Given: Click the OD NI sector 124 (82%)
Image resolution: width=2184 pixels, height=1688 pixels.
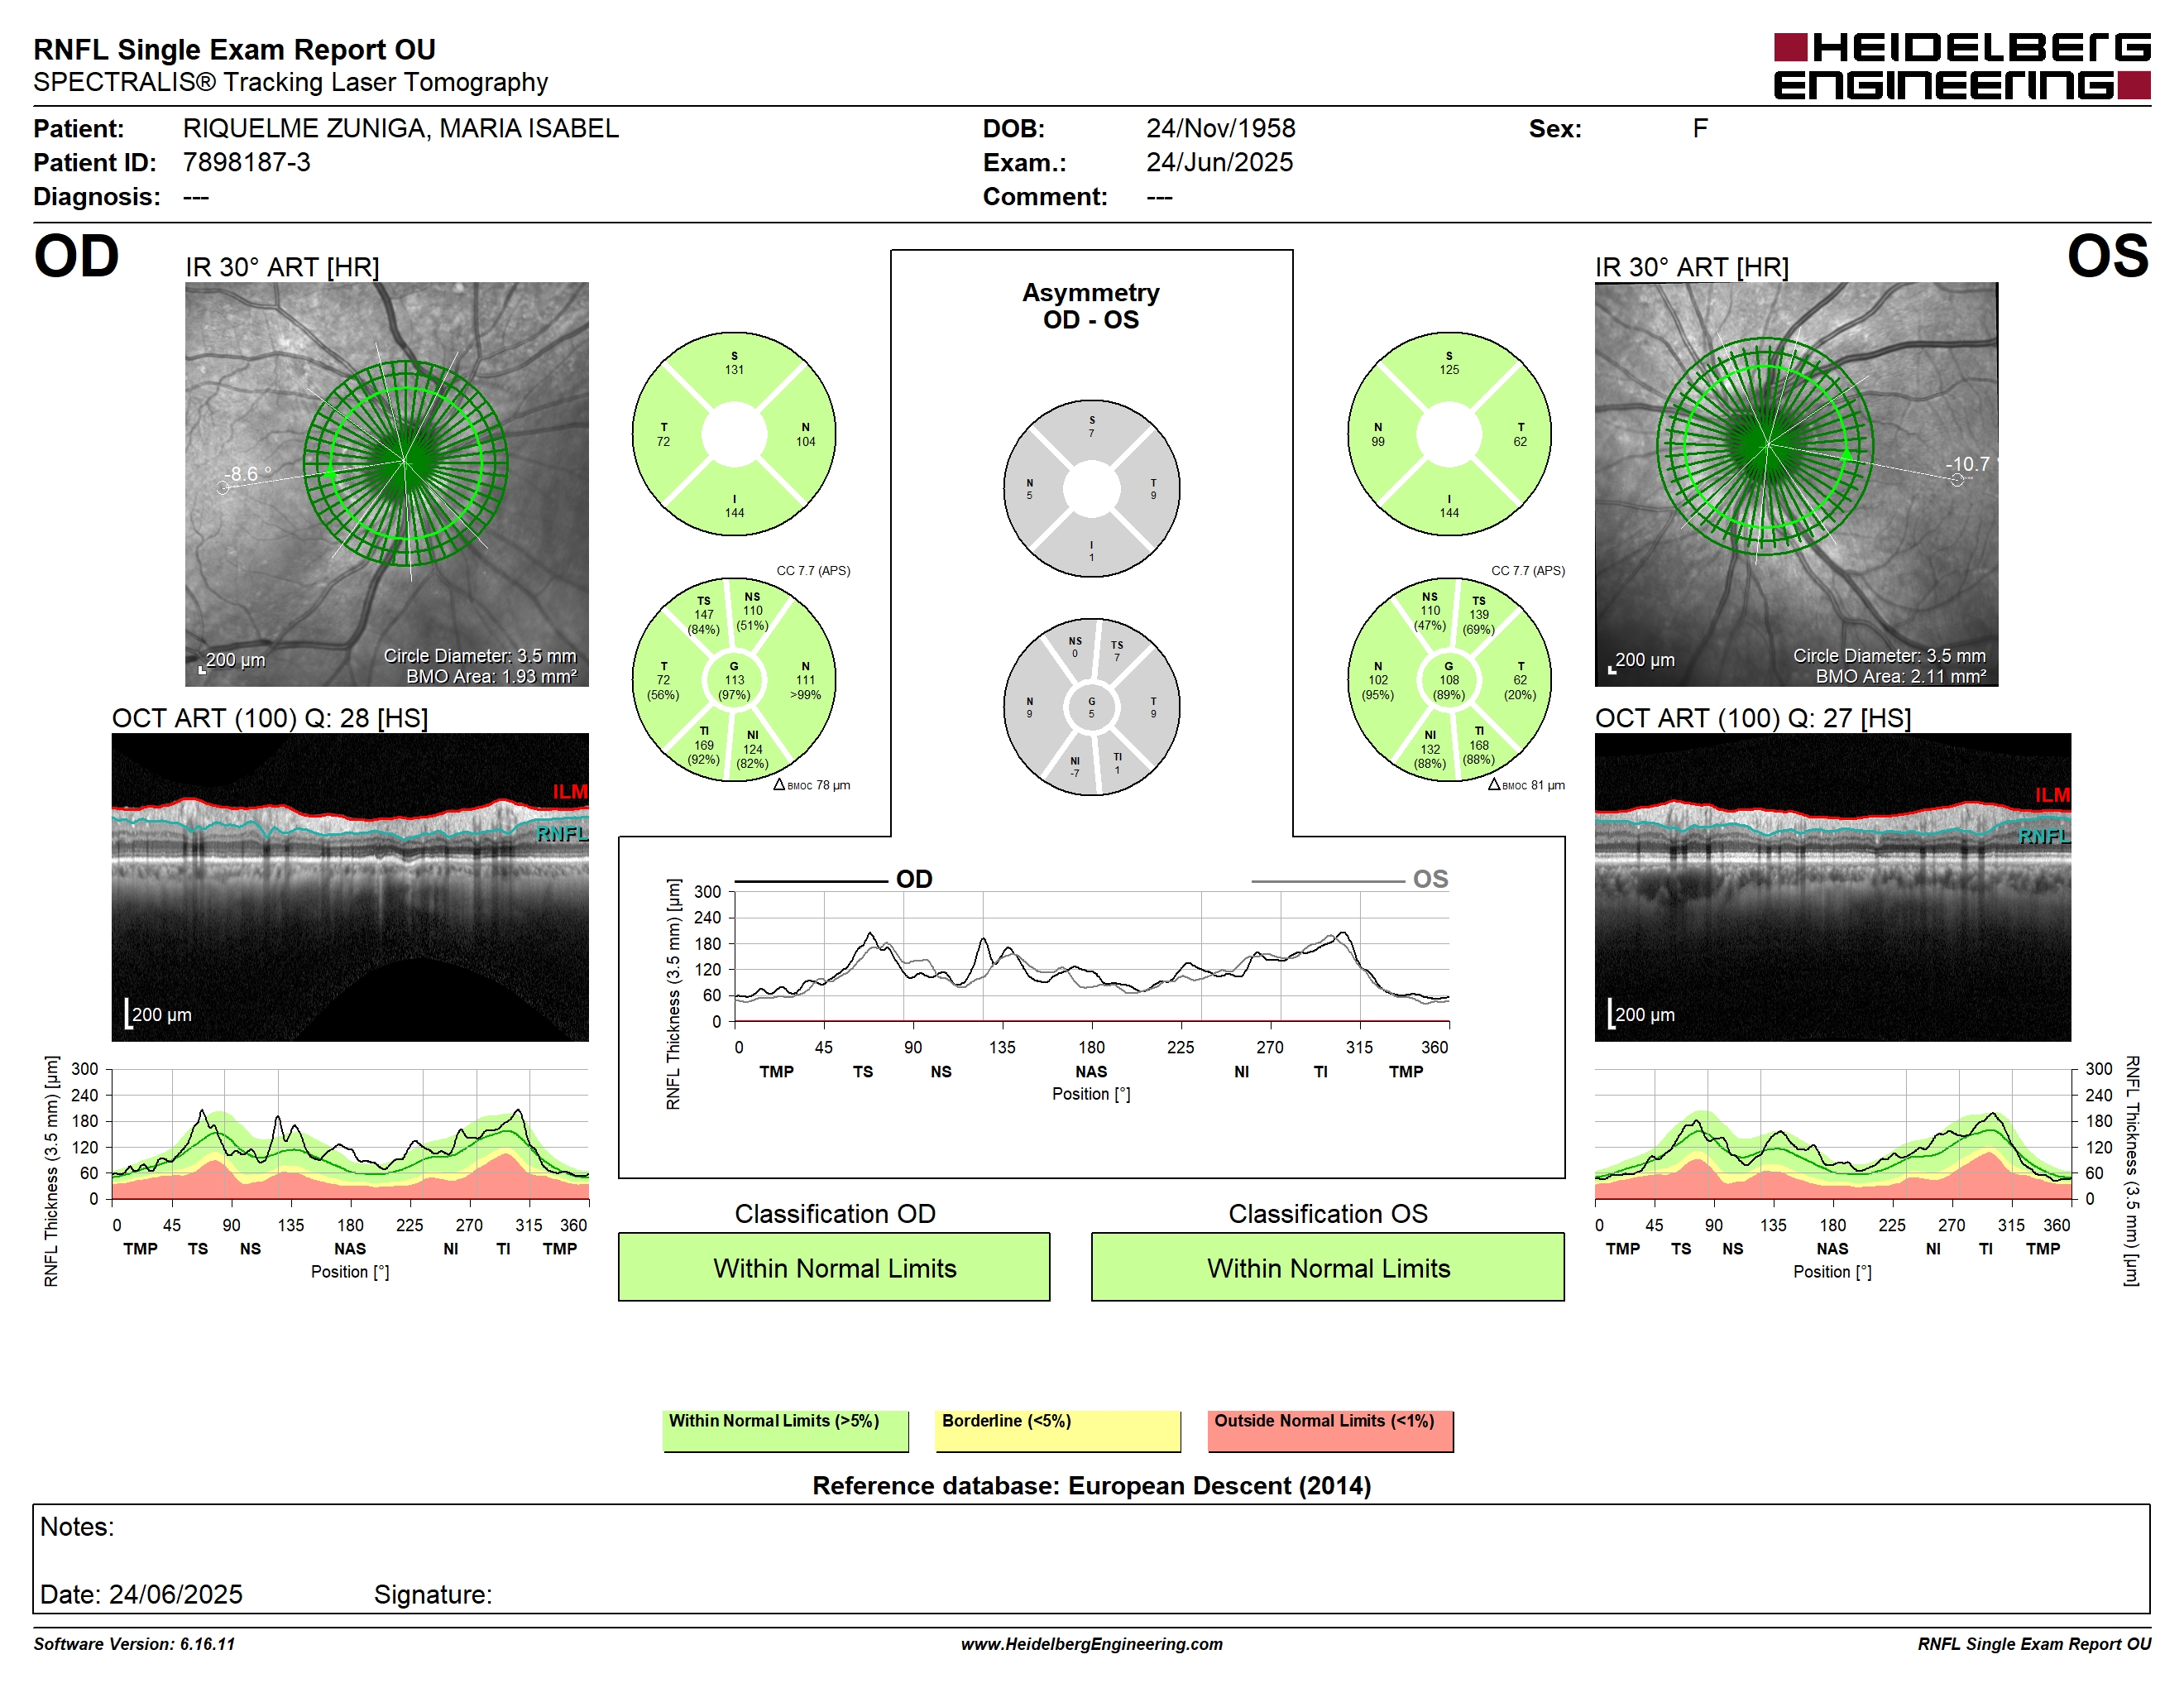Looking at the screenshot, I should point(752,749).
